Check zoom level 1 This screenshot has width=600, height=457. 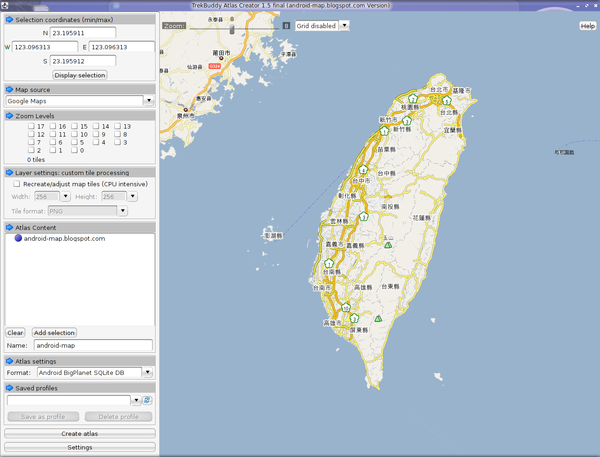click(53, 150)
